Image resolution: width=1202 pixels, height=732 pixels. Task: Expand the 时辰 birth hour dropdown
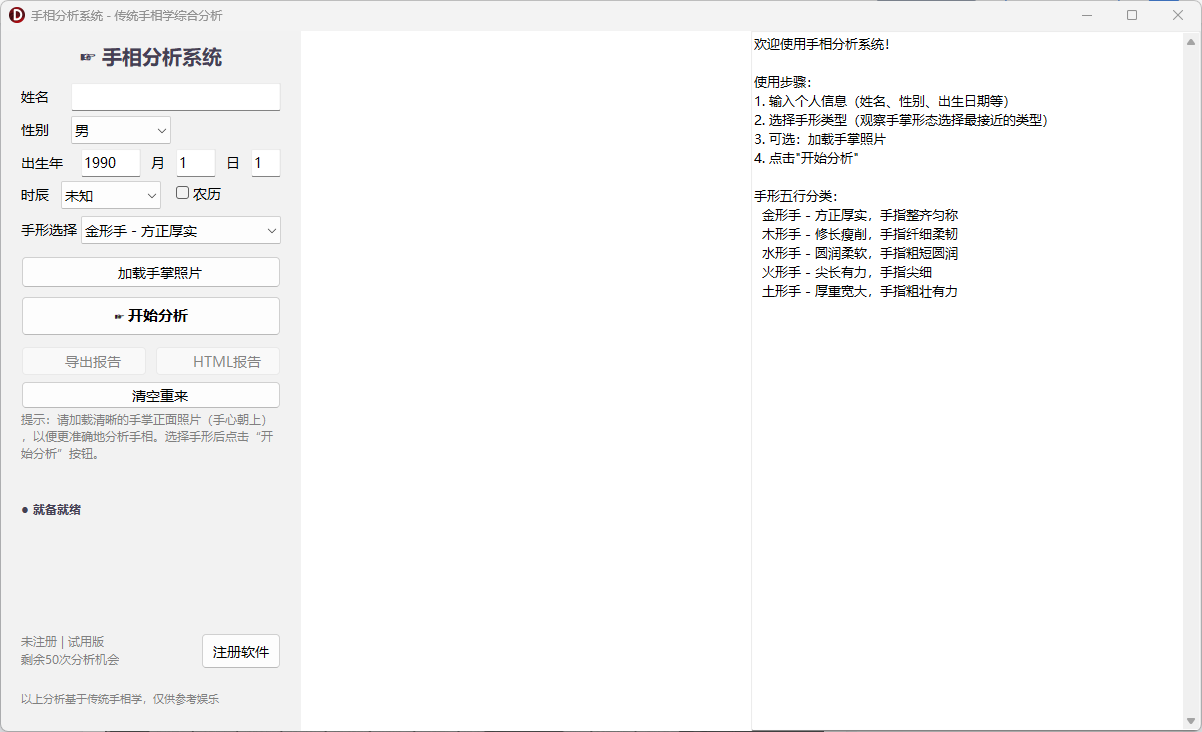coord(111,195)
